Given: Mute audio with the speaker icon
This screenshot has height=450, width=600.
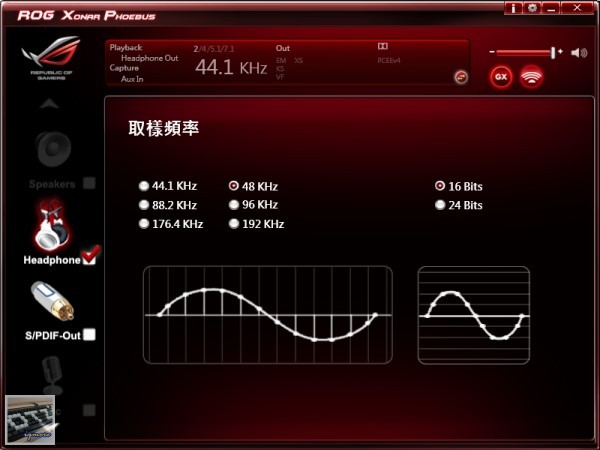Looking at the screenshot, I should pyautogui.click(x=579, y=53).
